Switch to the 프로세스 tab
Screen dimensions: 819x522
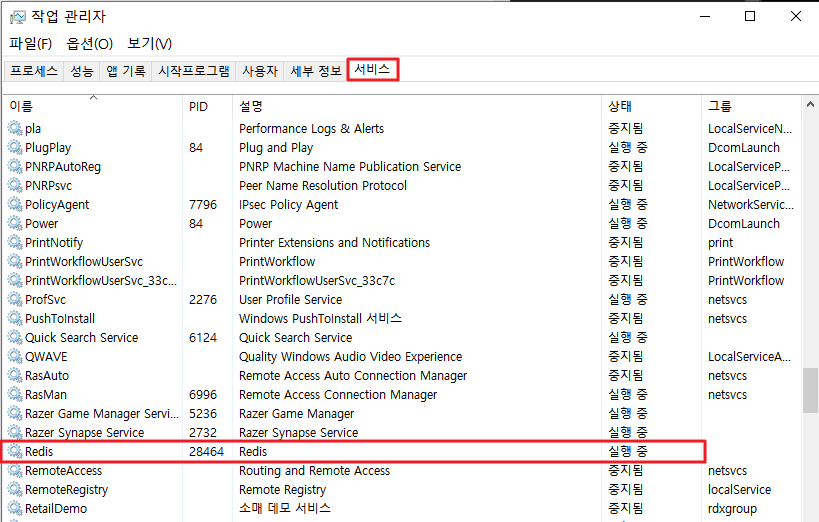(x=34, y=71)
